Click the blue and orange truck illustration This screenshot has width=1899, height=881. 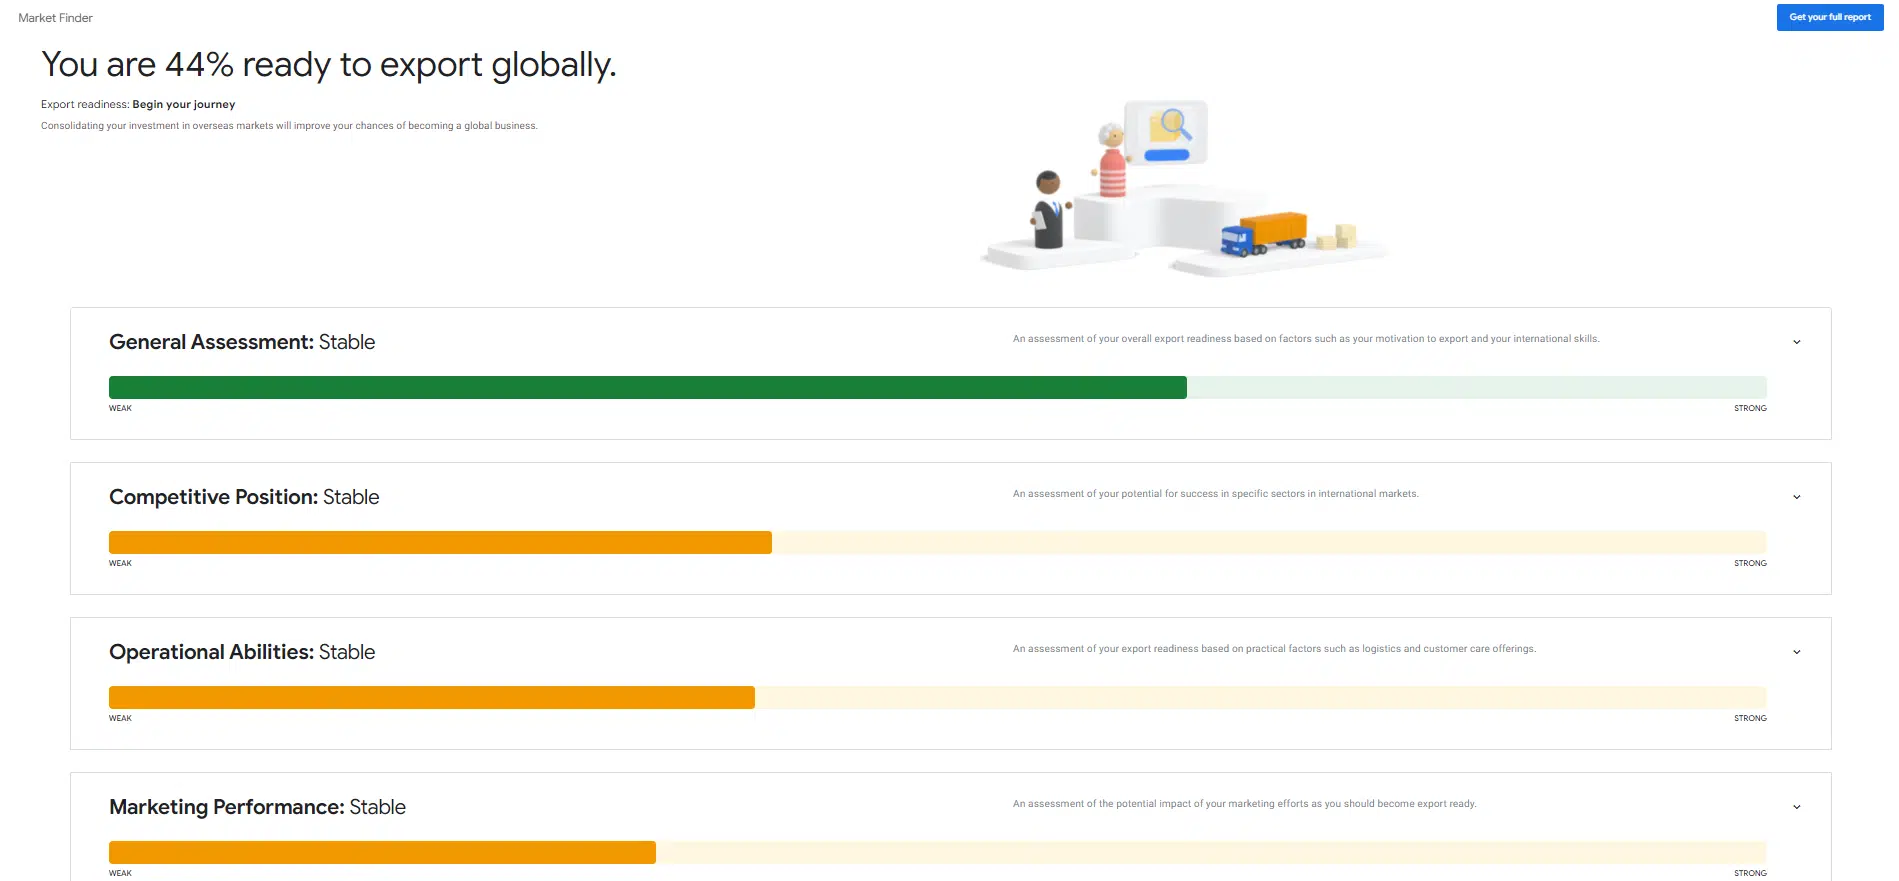[1264, 234]
